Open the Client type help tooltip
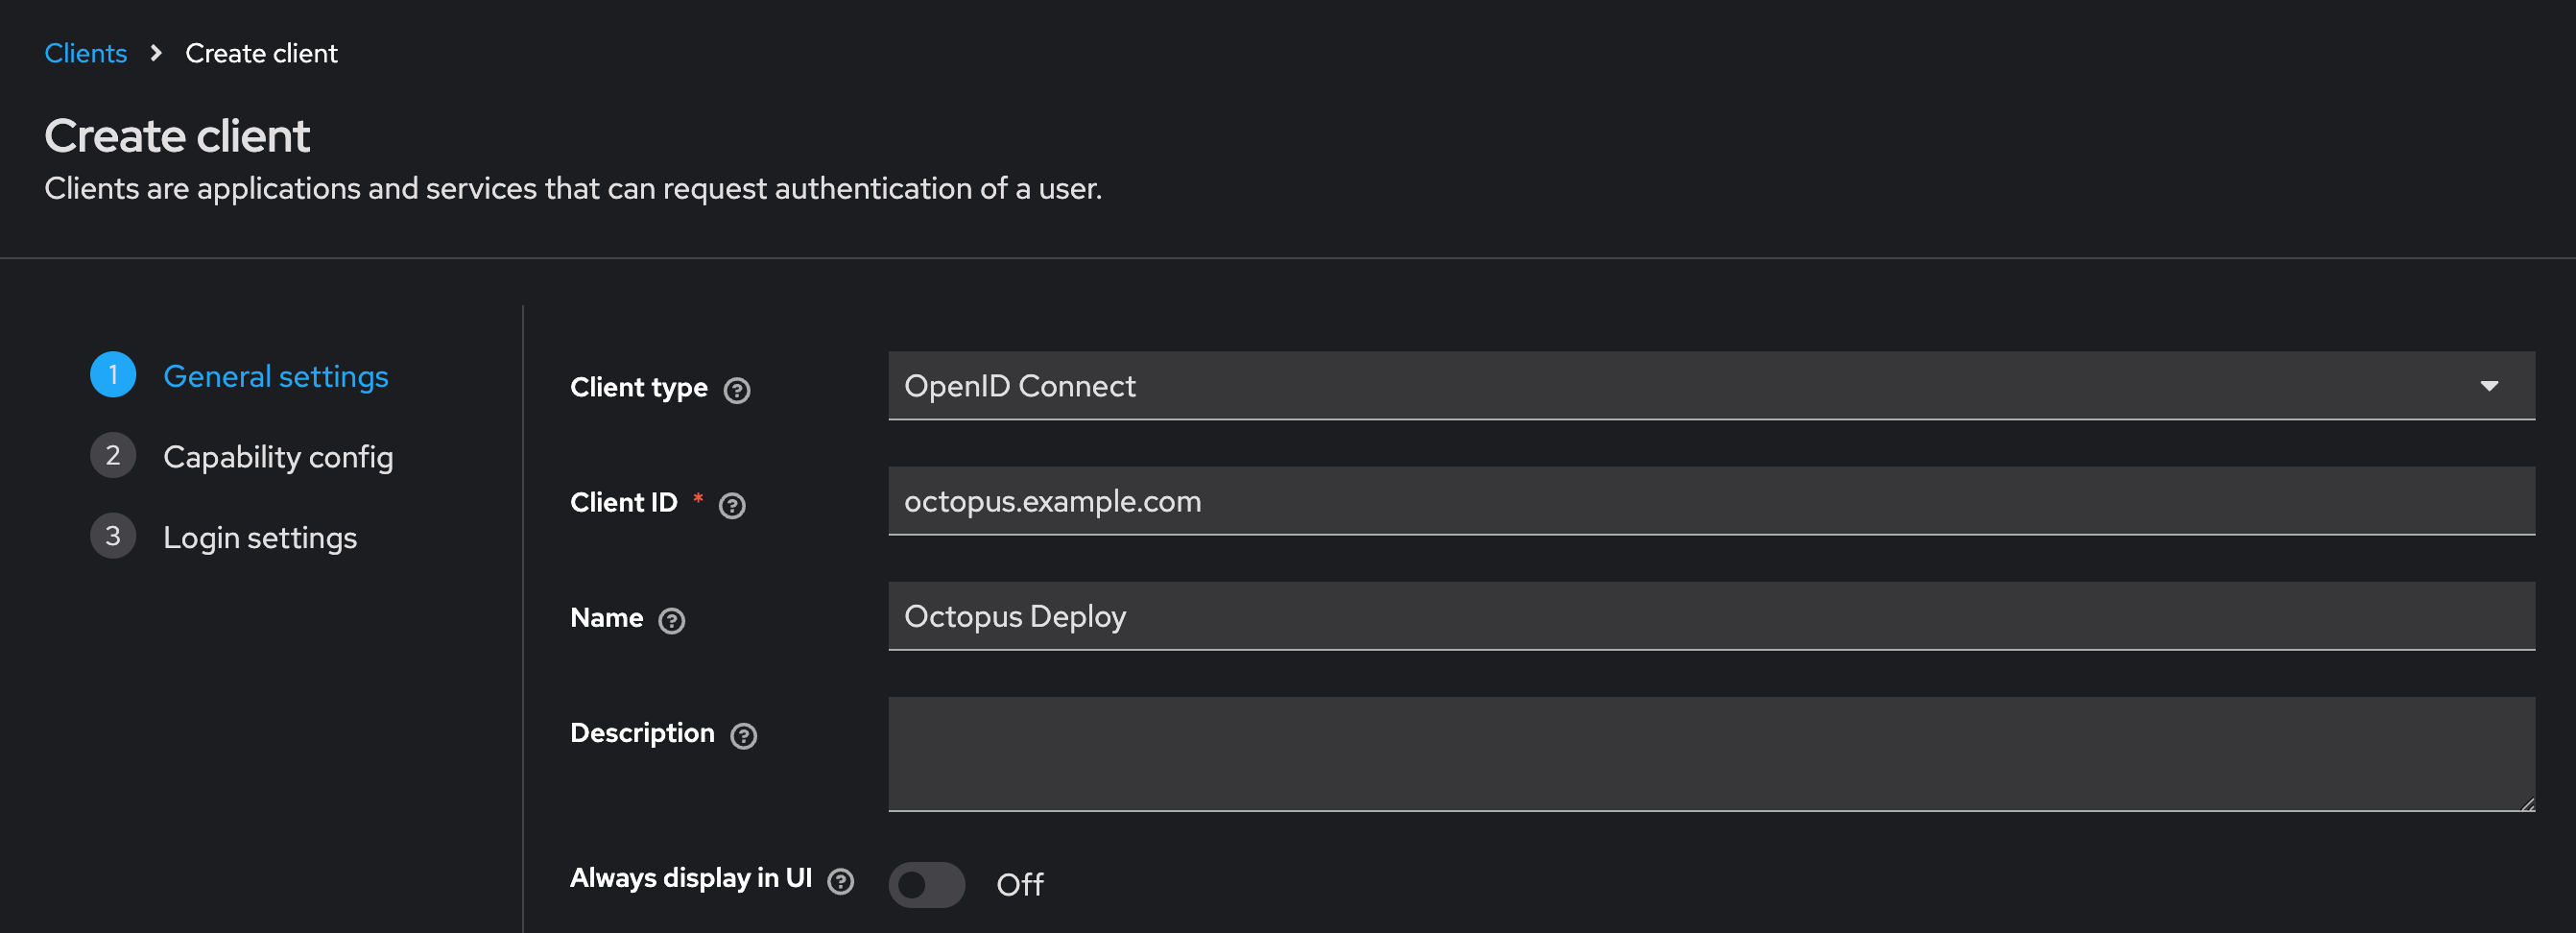This screenshot has height=933, width=2576. (x=737, y=392)
